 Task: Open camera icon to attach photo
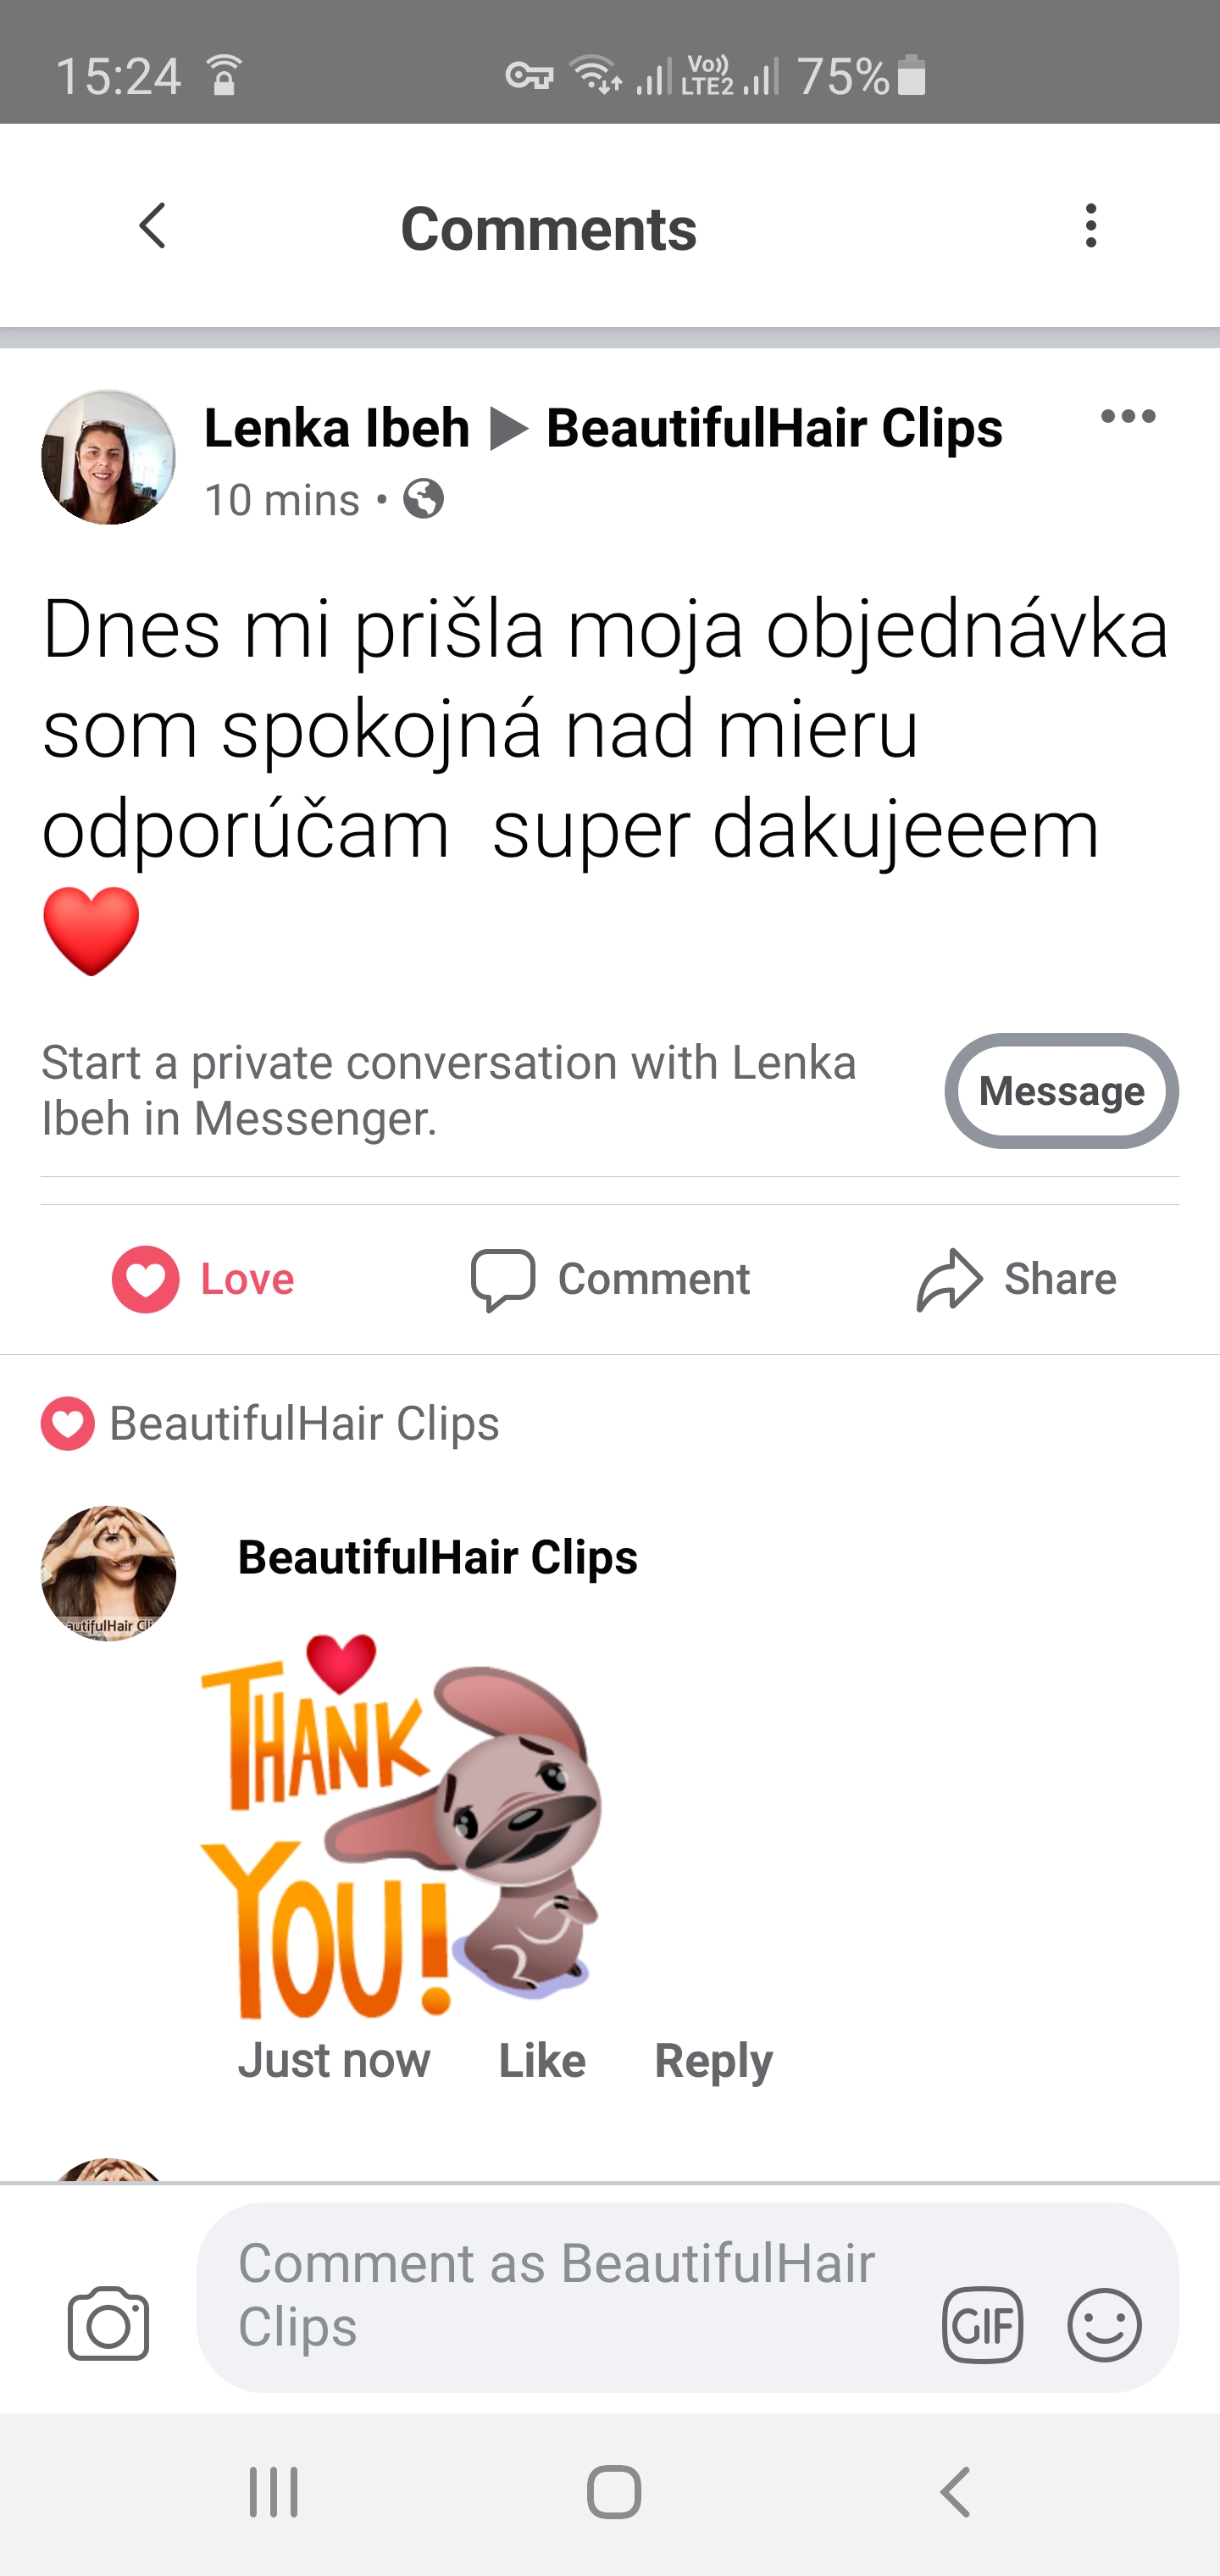[108, 2323]
